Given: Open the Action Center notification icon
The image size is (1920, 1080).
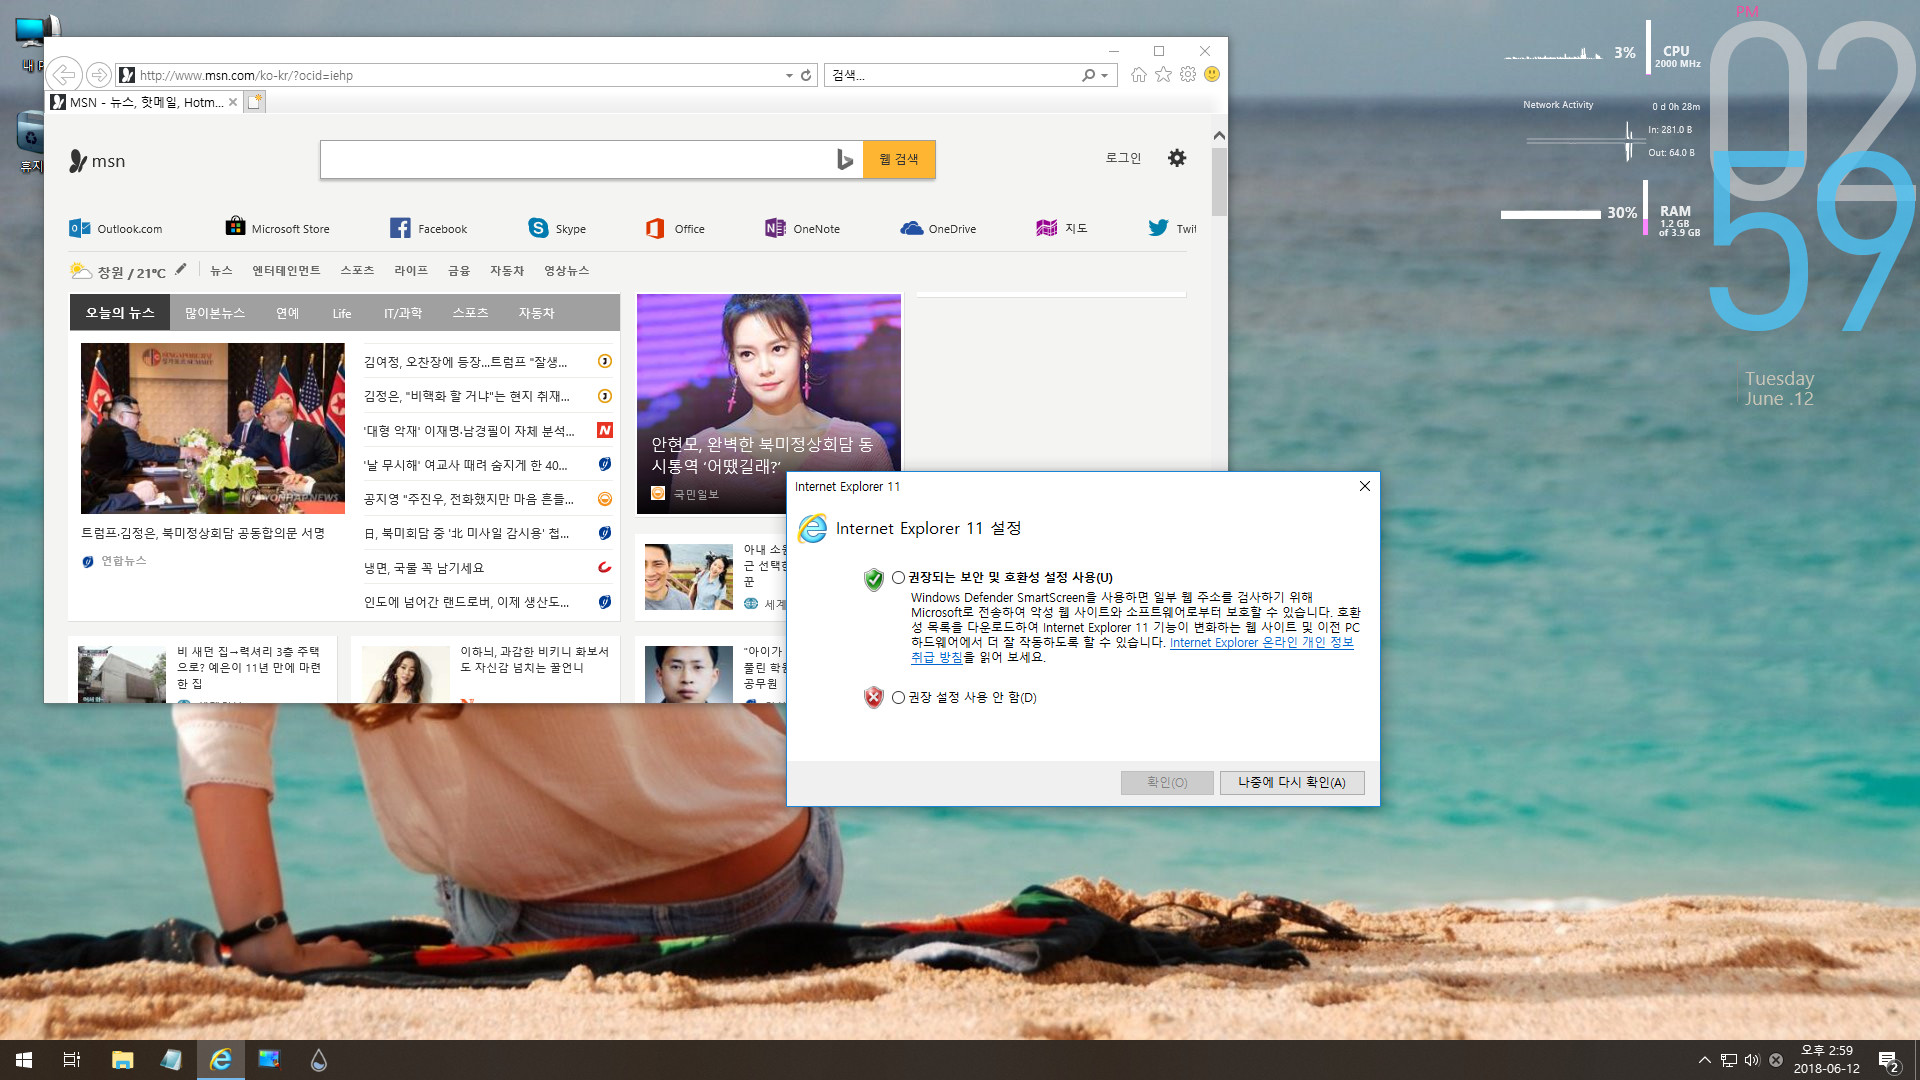Looking at the screenshot, I should [1888, 1061].
